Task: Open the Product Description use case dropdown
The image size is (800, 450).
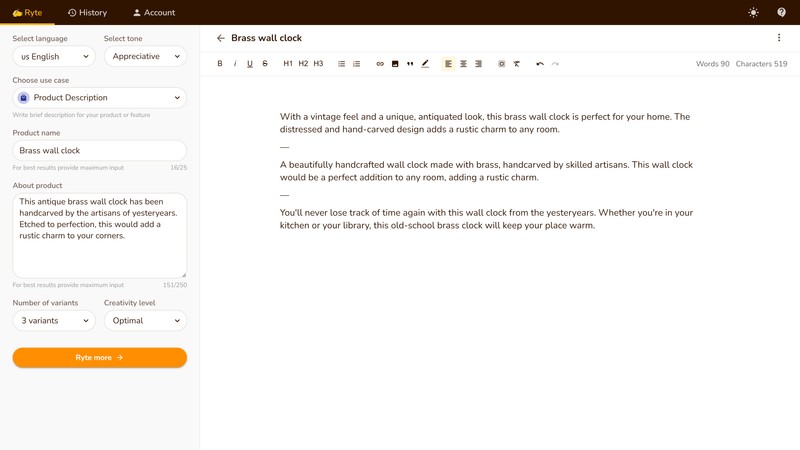Action: point(100,98)
